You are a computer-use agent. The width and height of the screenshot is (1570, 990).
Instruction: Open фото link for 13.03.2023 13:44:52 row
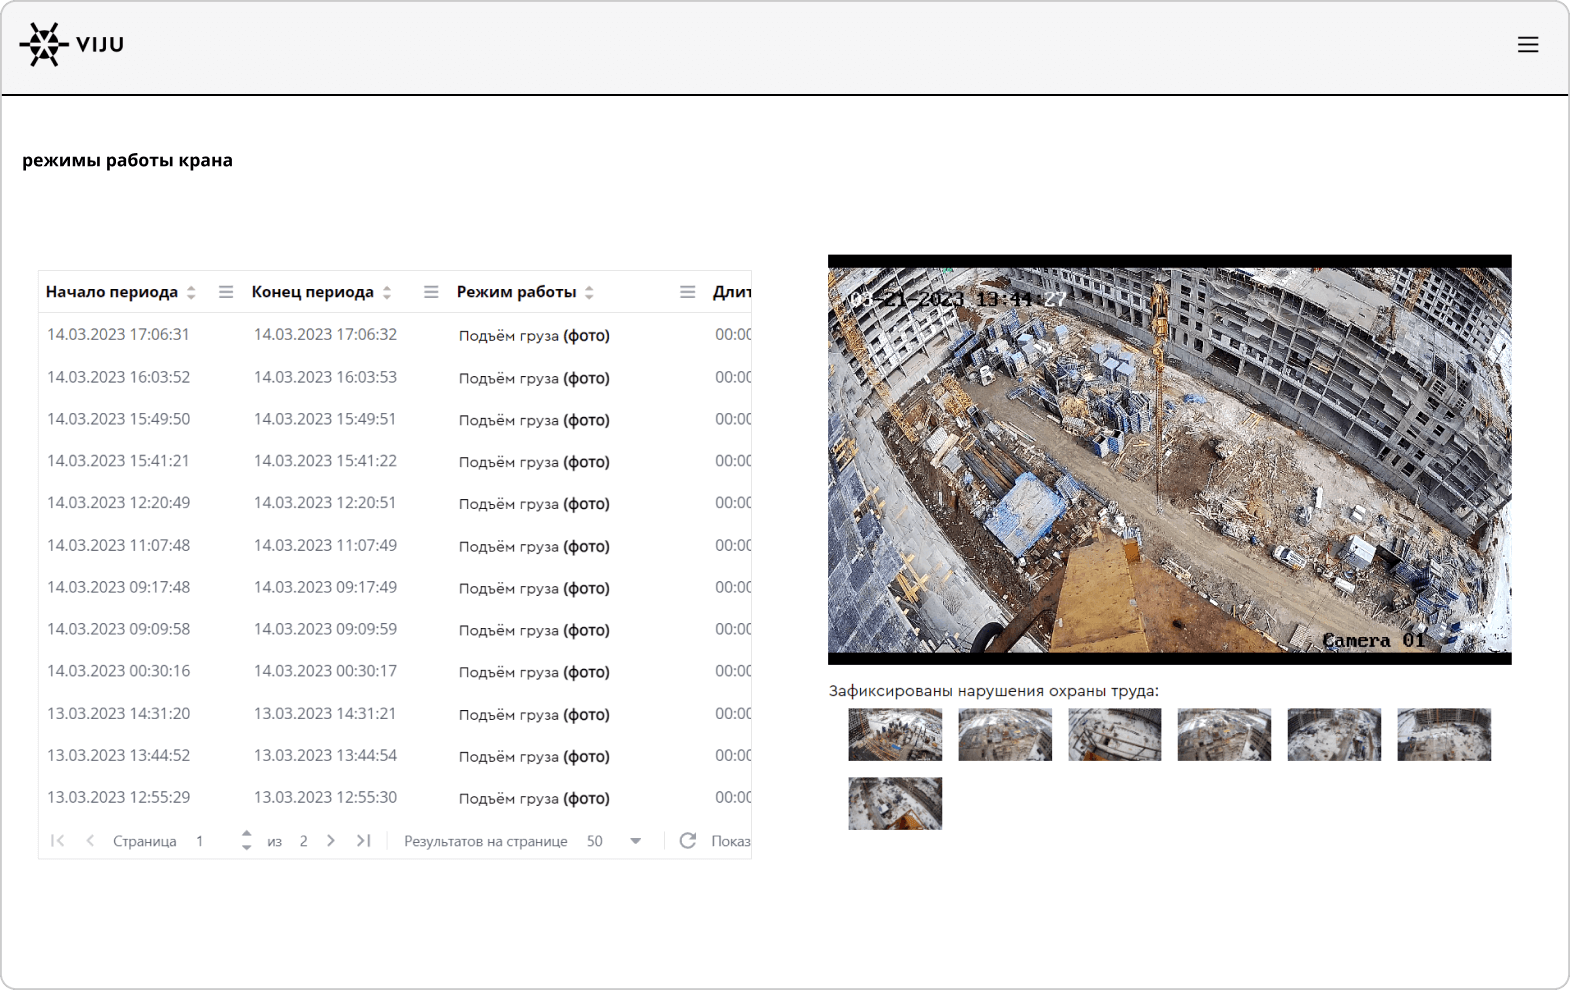(586, 757)
